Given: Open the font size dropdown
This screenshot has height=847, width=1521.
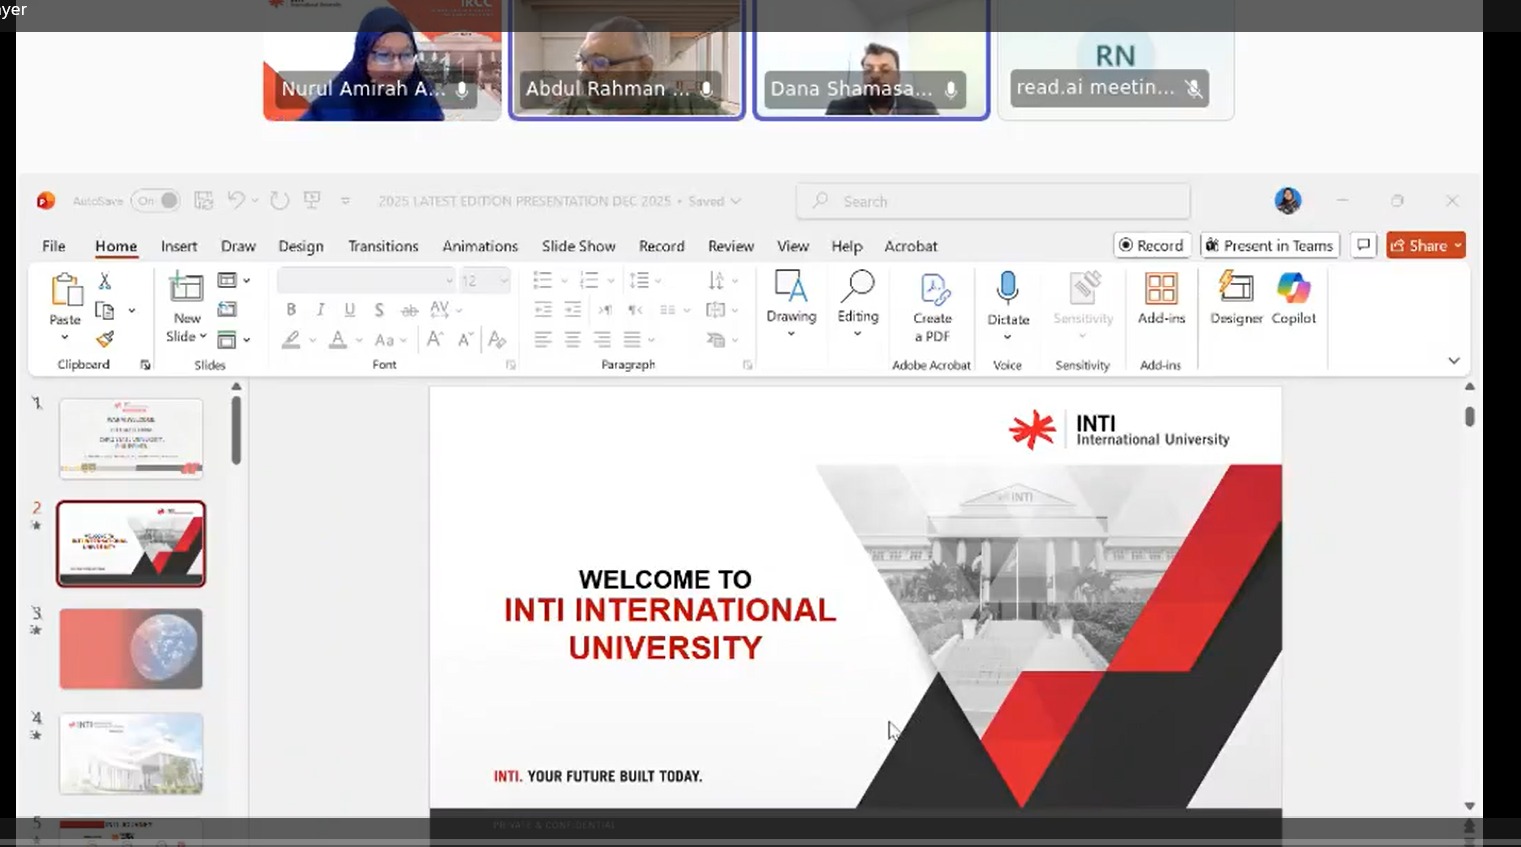Looking at the screenshot, I should coord(503,281).
